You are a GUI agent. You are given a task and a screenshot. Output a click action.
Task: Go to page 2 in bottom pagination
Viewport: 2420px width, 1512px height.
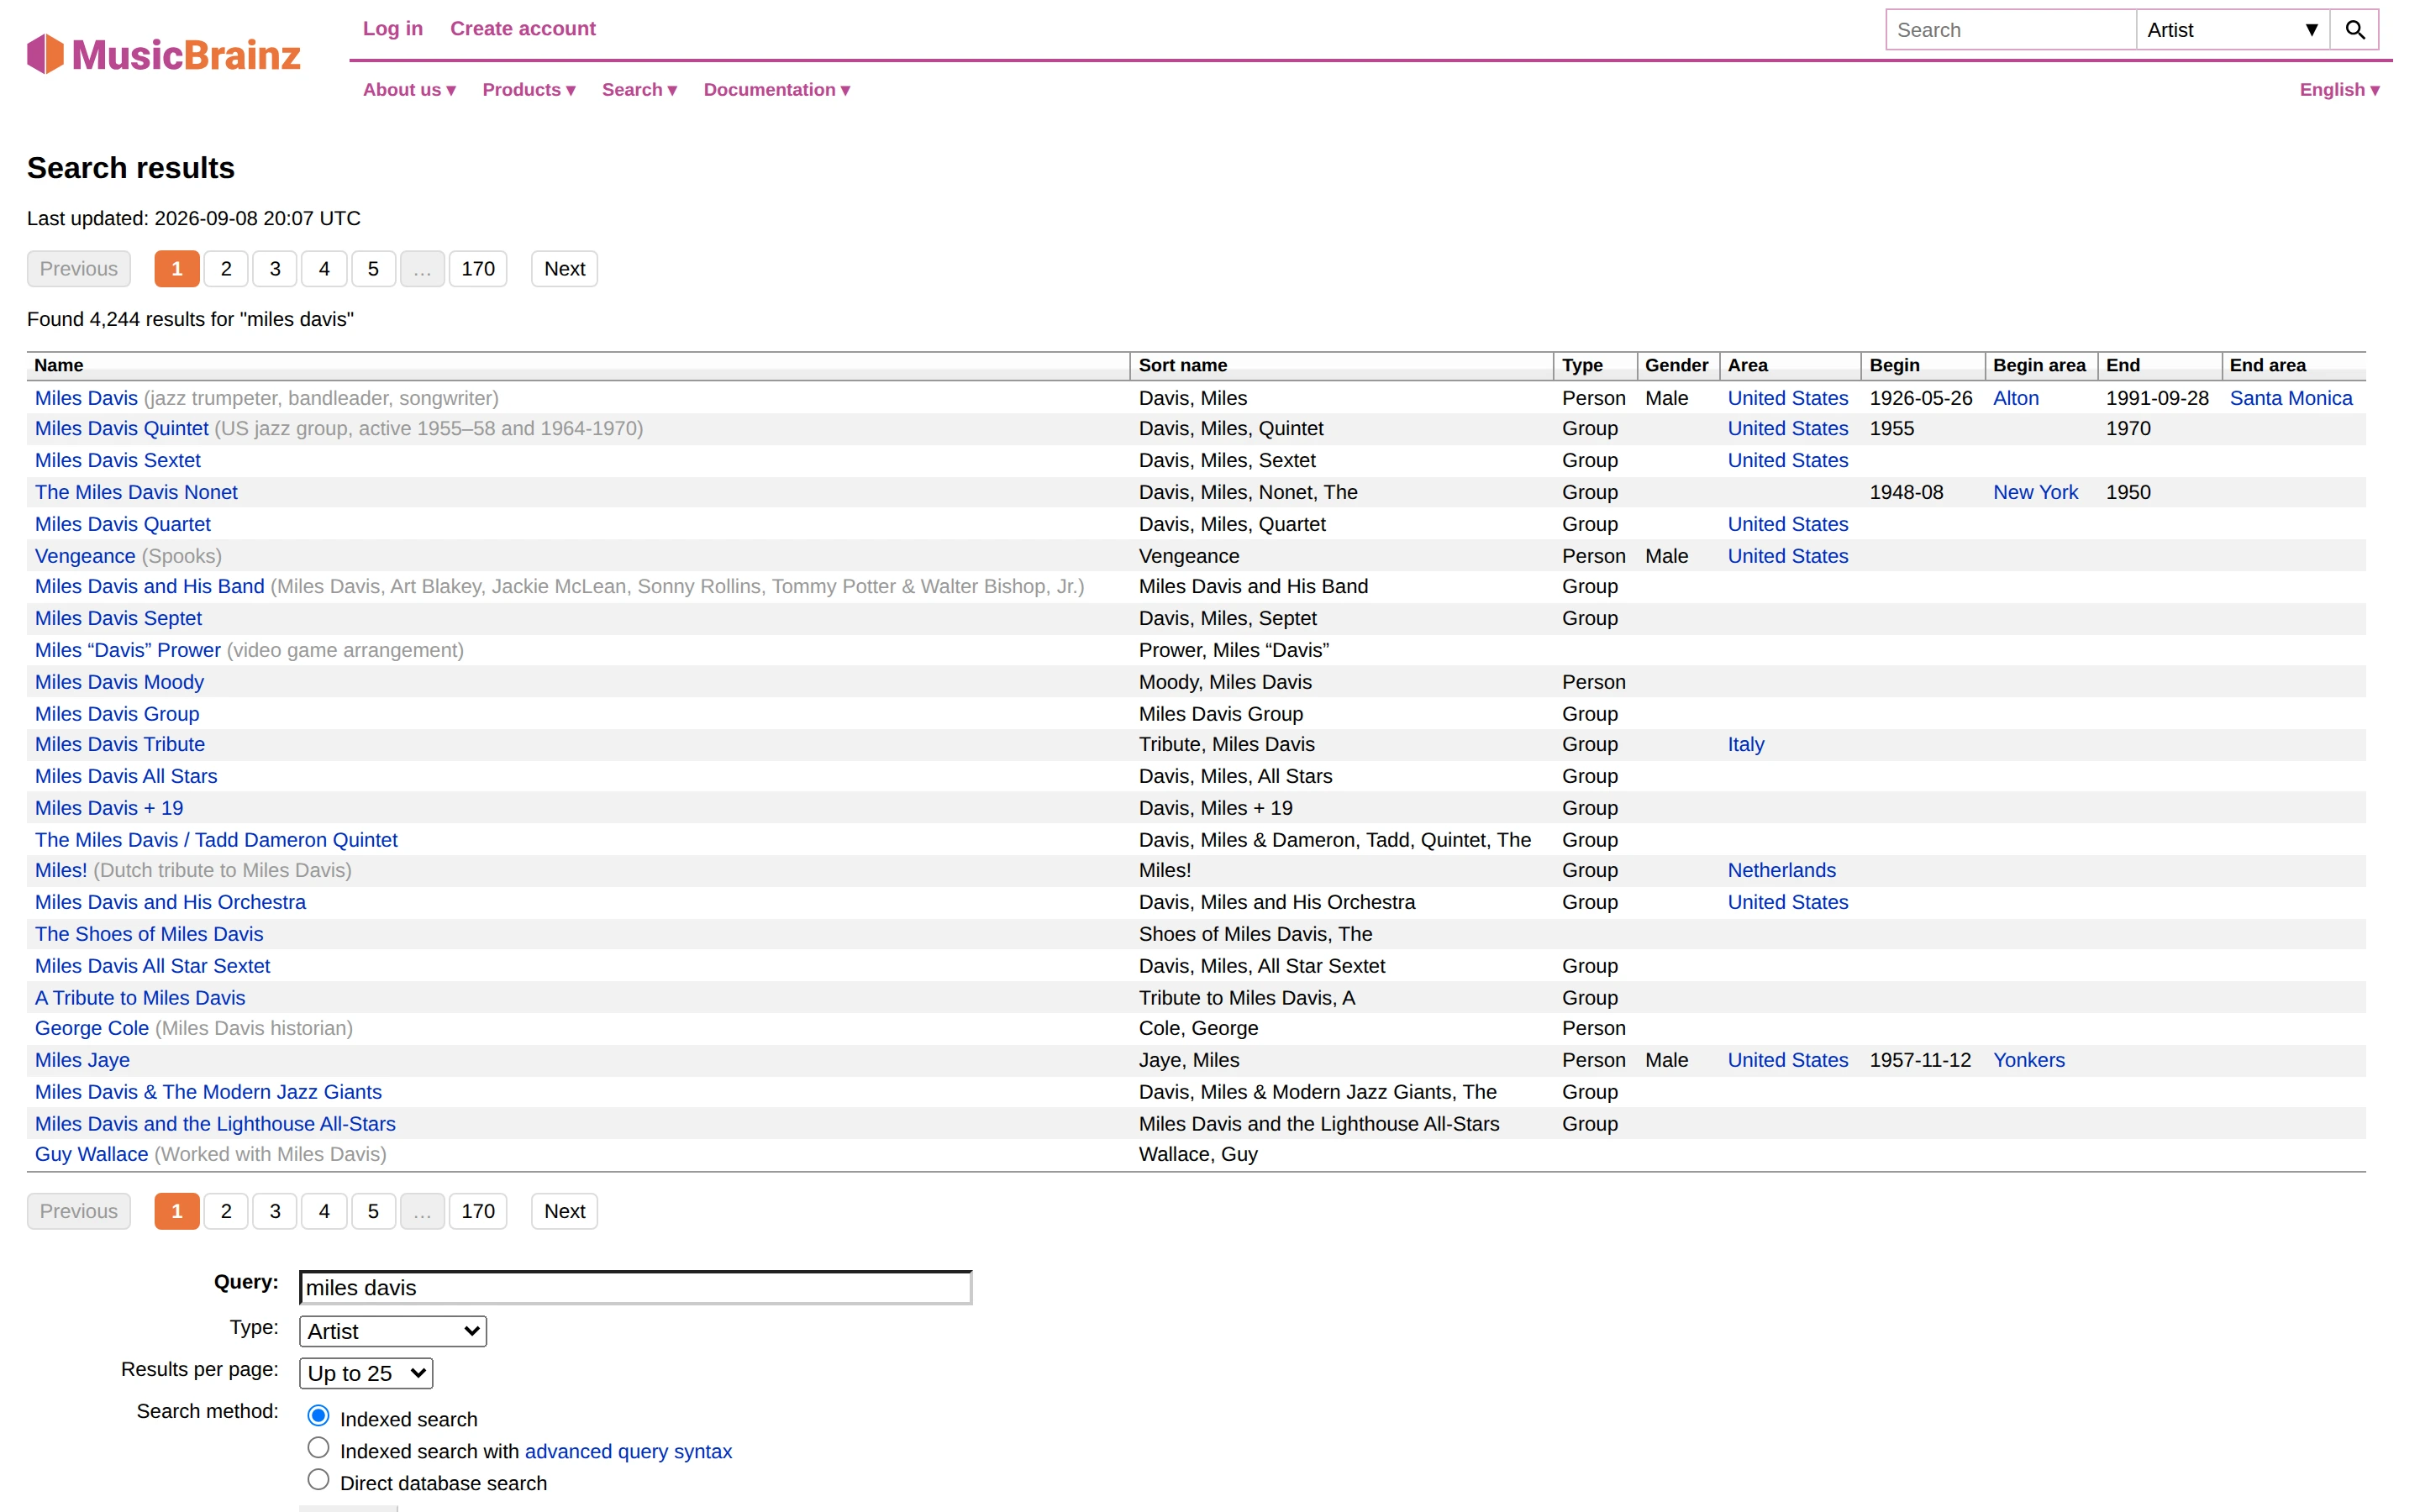click(226, 1211)
